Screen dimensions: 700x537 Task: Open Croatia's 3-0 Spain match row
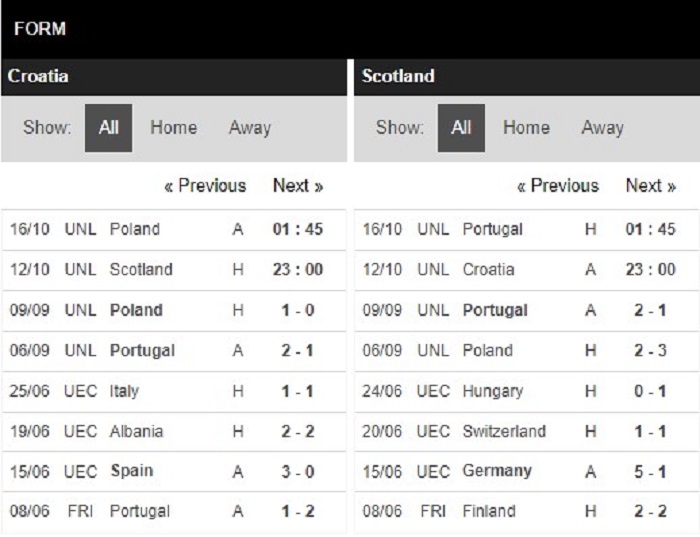pyautogui.click(x=174, y=472)
